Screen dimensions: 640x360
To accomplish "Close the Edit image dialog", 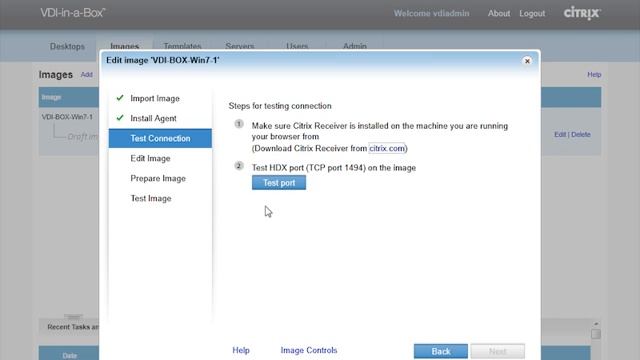I will tap(527, 61).
